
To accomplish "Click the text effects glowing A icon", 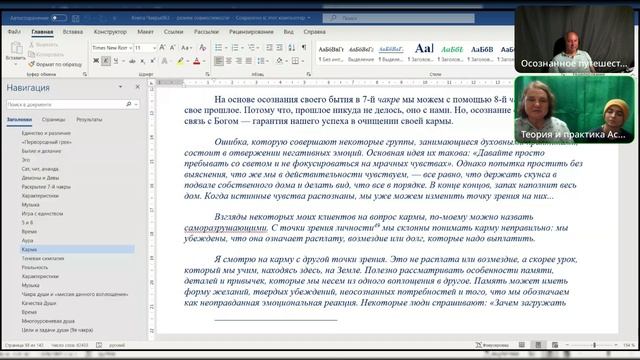I will (x=164, y=61).
